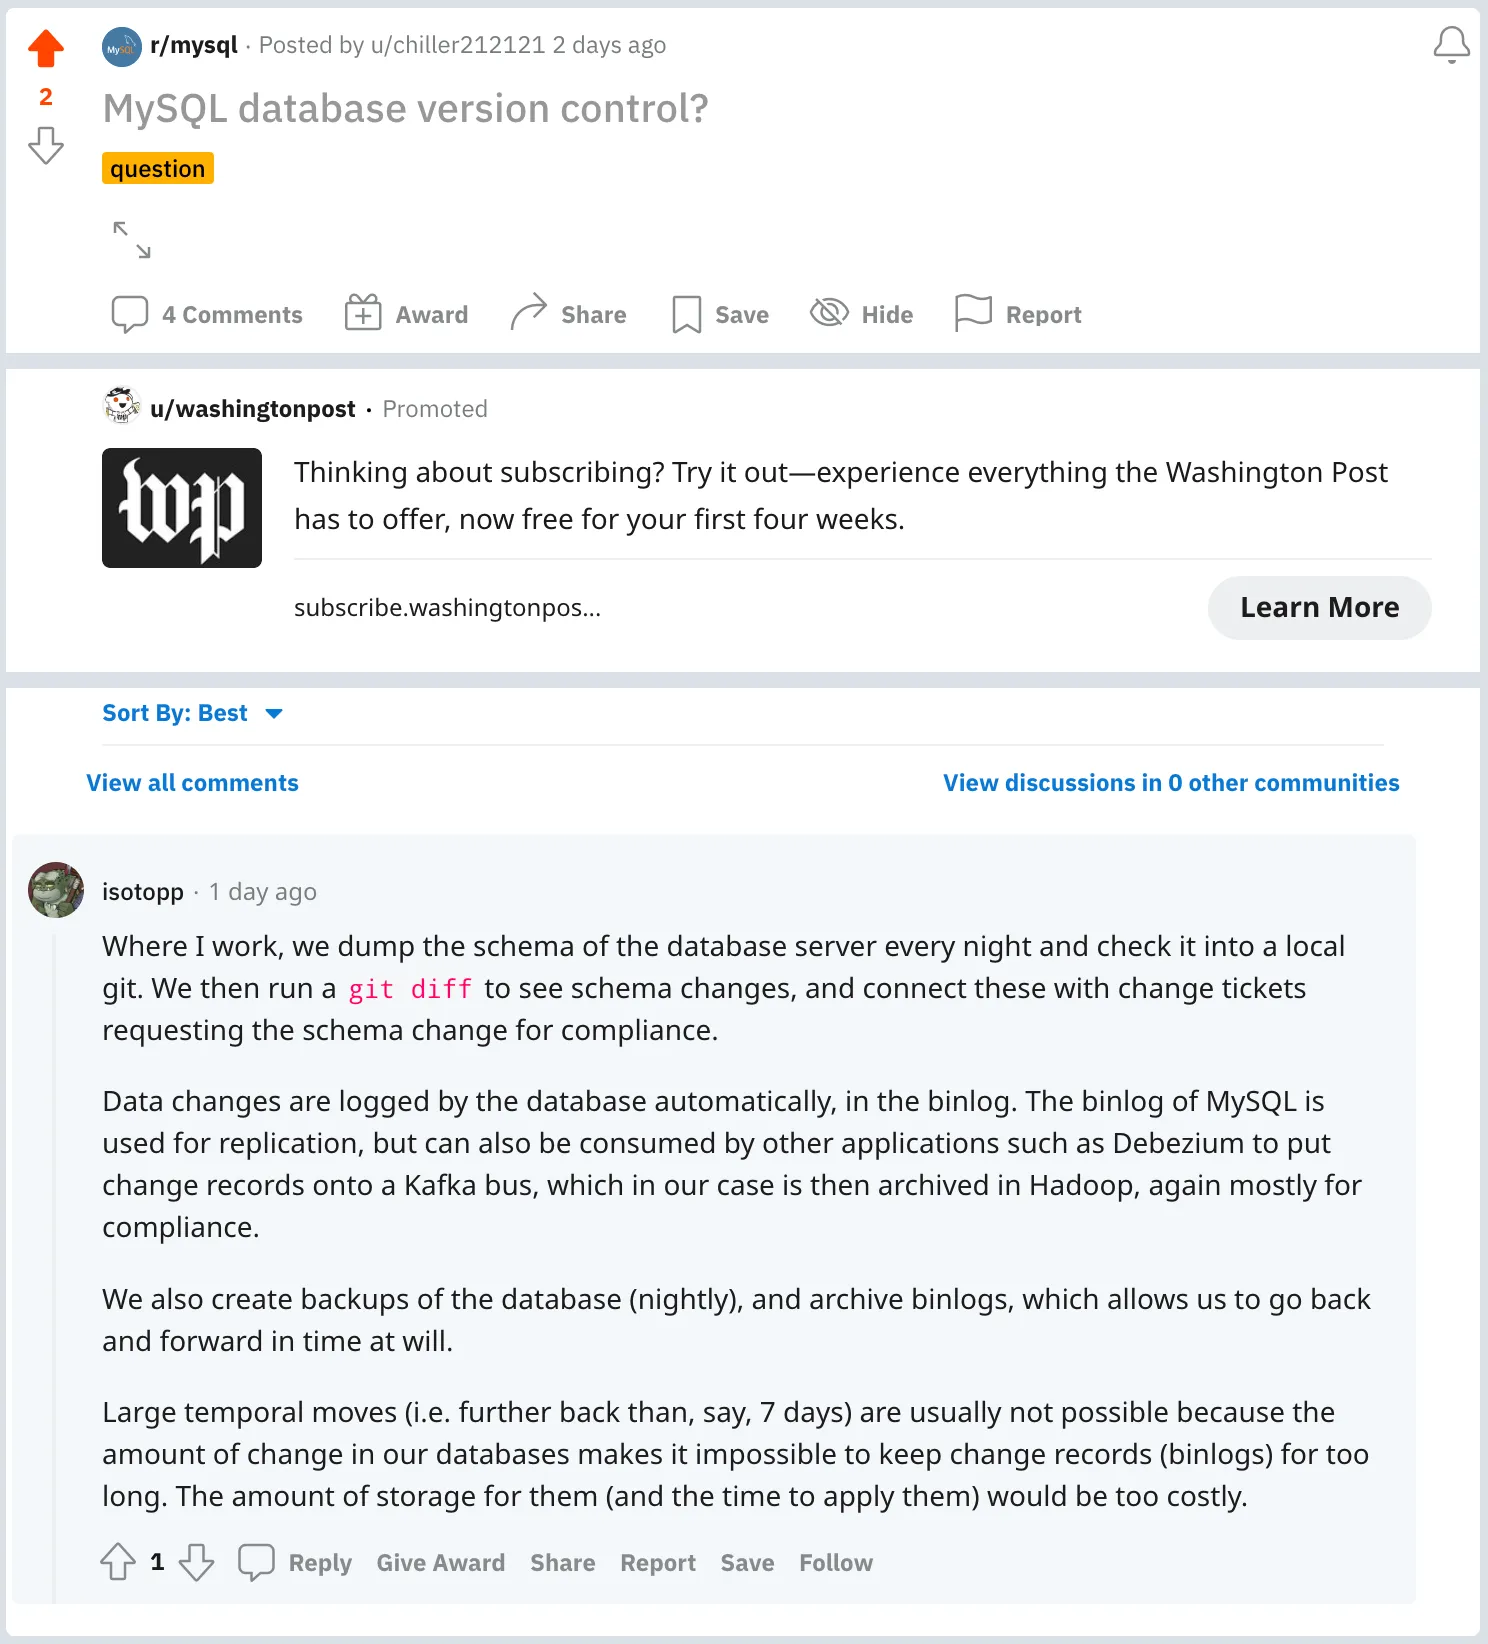
Task: Downvote isotopp's comment
Action: (x=197, y=1563)
